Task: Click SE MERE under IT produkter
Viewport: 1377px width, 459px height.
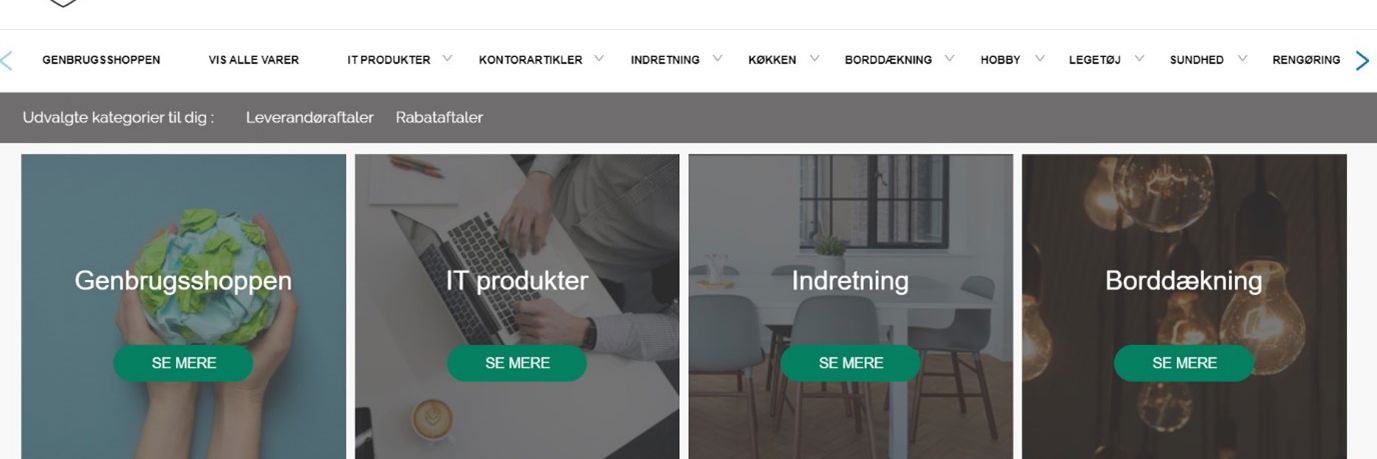Action: tap(517, 363)
